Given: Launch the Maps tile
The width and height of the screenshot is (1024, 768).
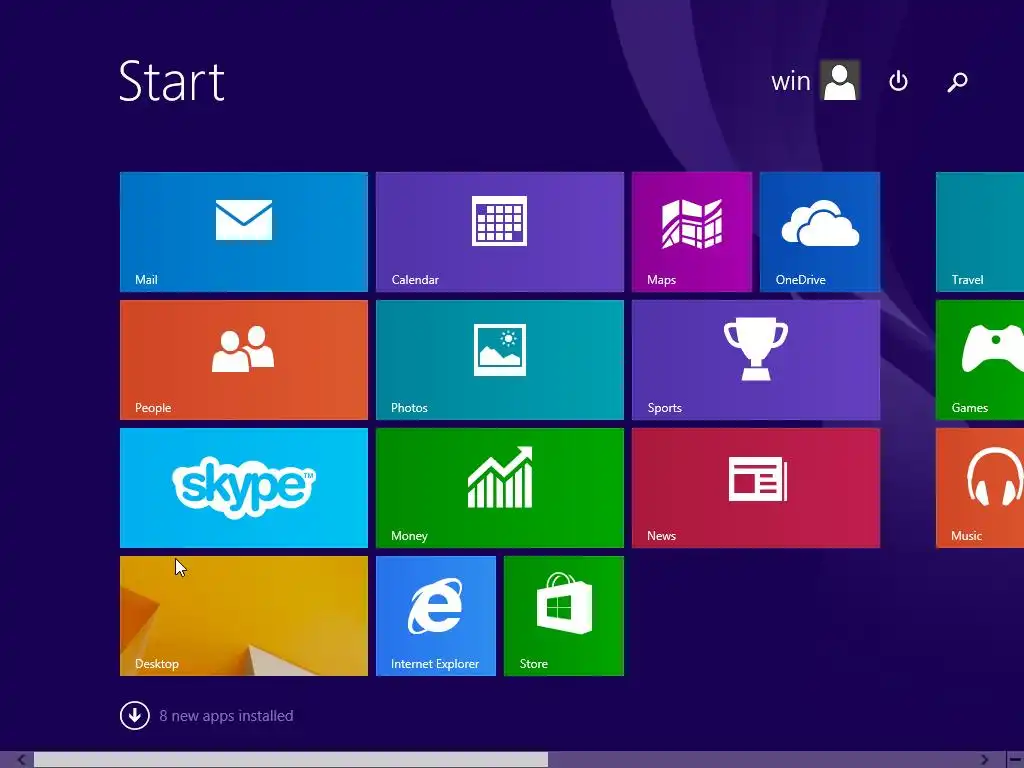Looking at the screenshot, I should (692, 232).
